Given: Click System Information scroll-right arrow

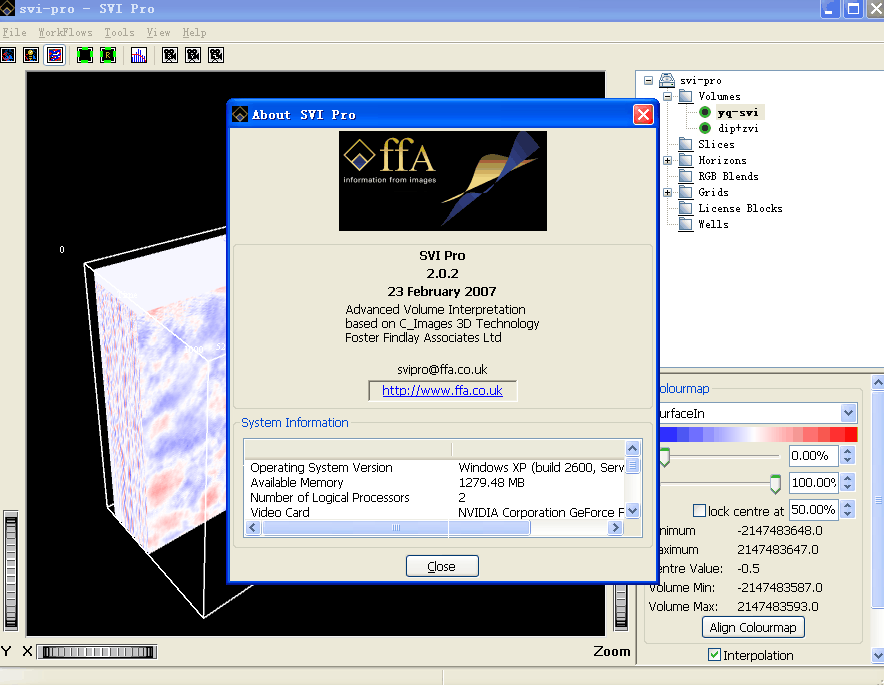Looking at the screenshot, I should pos(616,528).
